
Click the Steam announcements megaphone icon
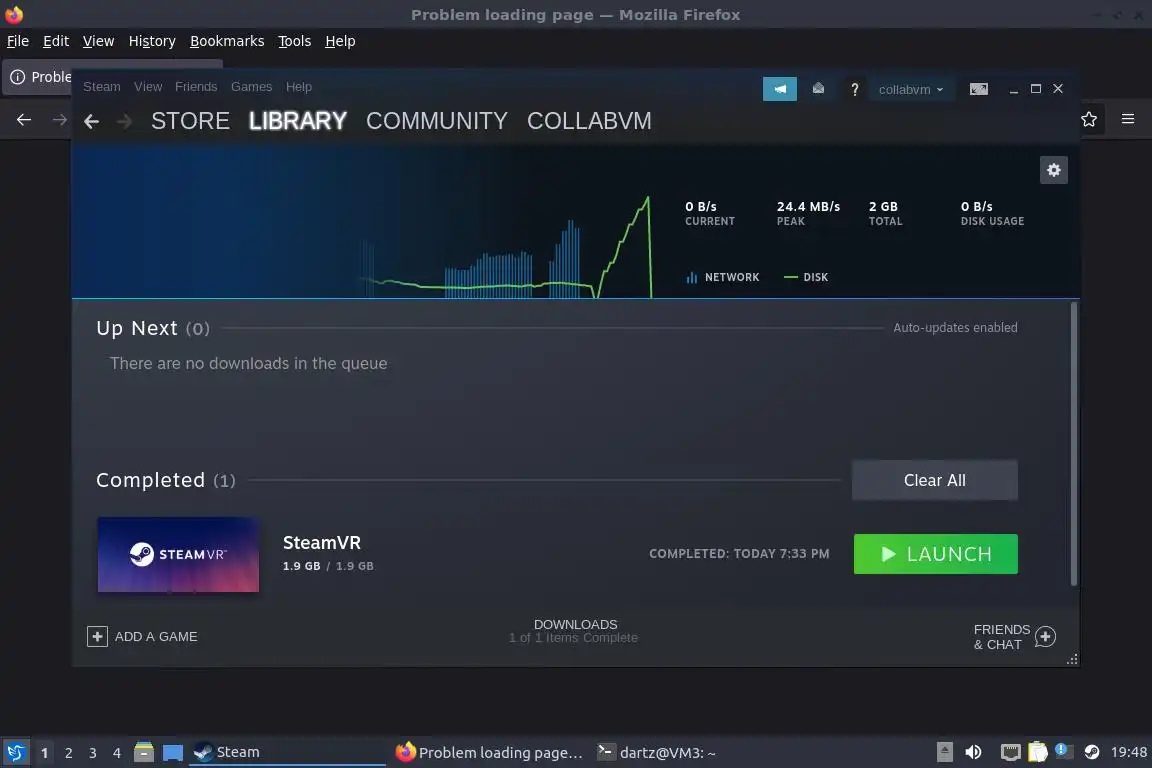click(x=780, y=89)
